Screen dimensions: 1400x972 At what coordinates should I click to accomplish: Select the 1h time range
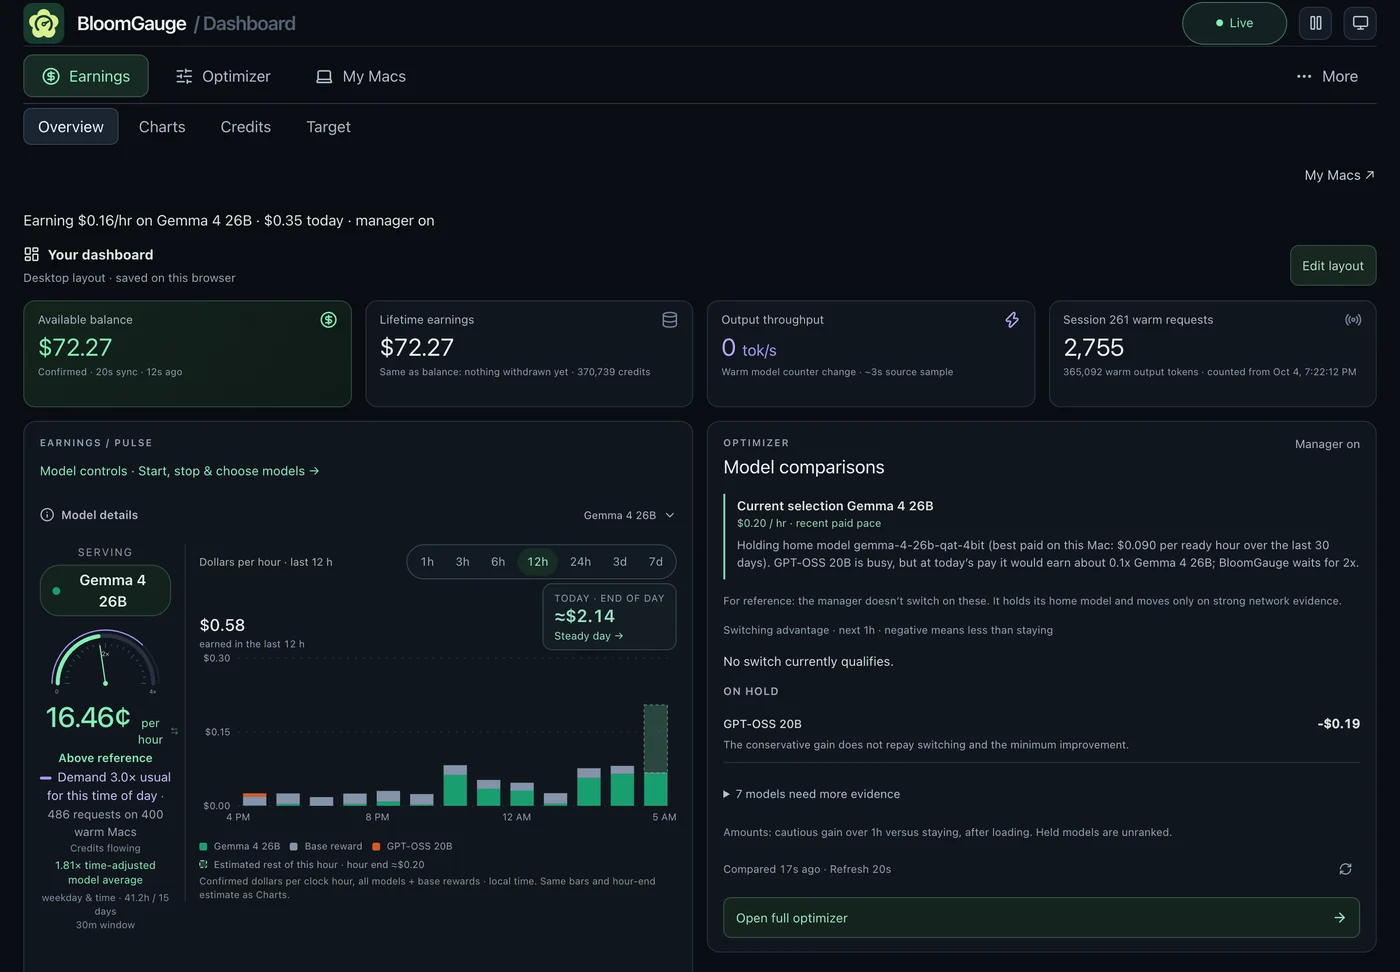pos(427,562)
